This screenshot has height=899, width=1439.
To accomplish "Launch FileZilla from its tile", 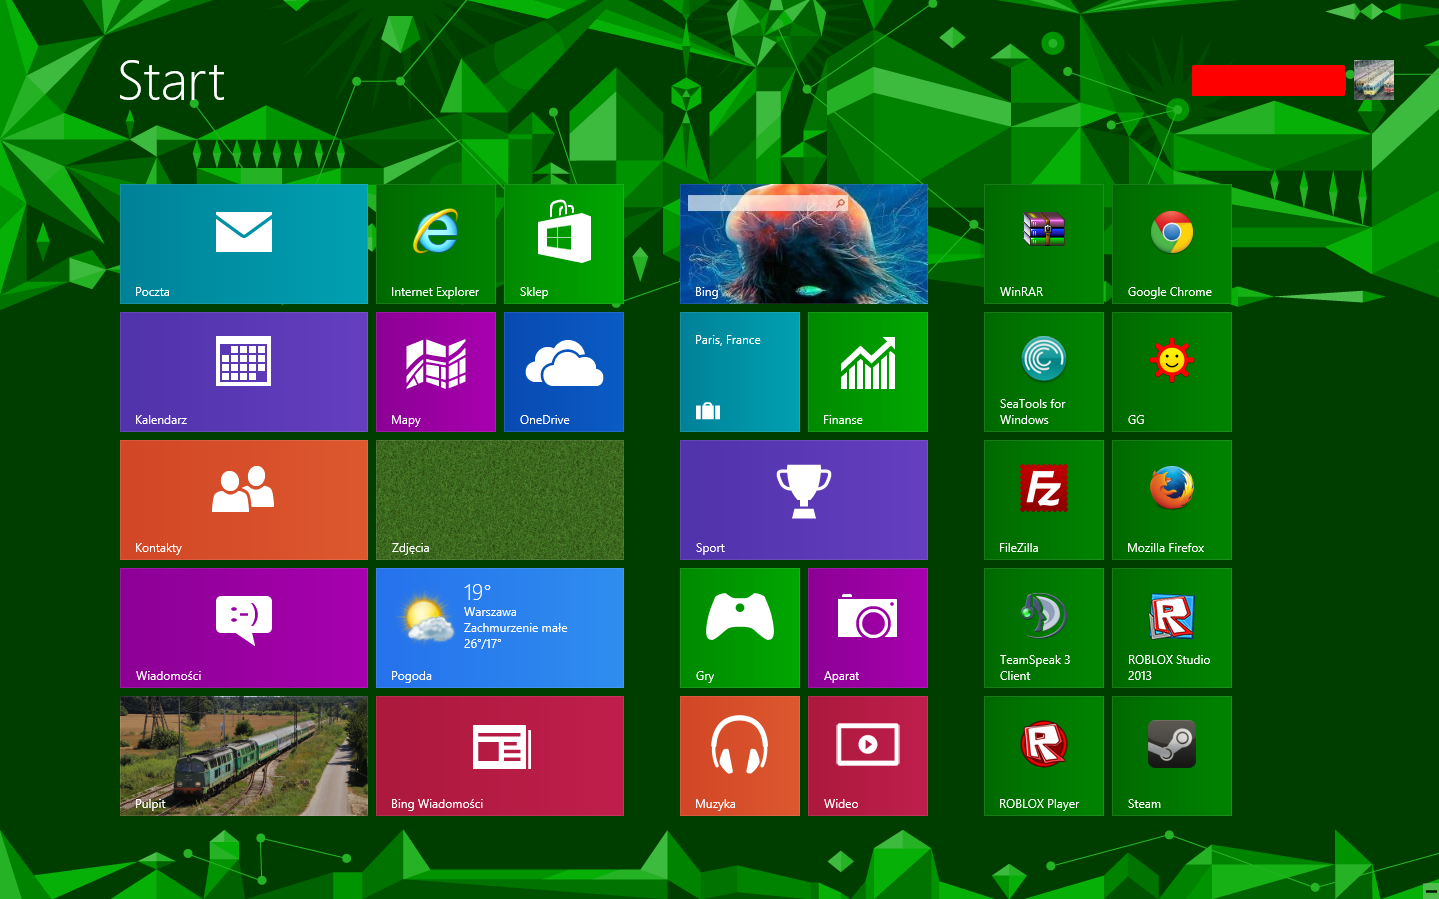I will coord(1044,500).
